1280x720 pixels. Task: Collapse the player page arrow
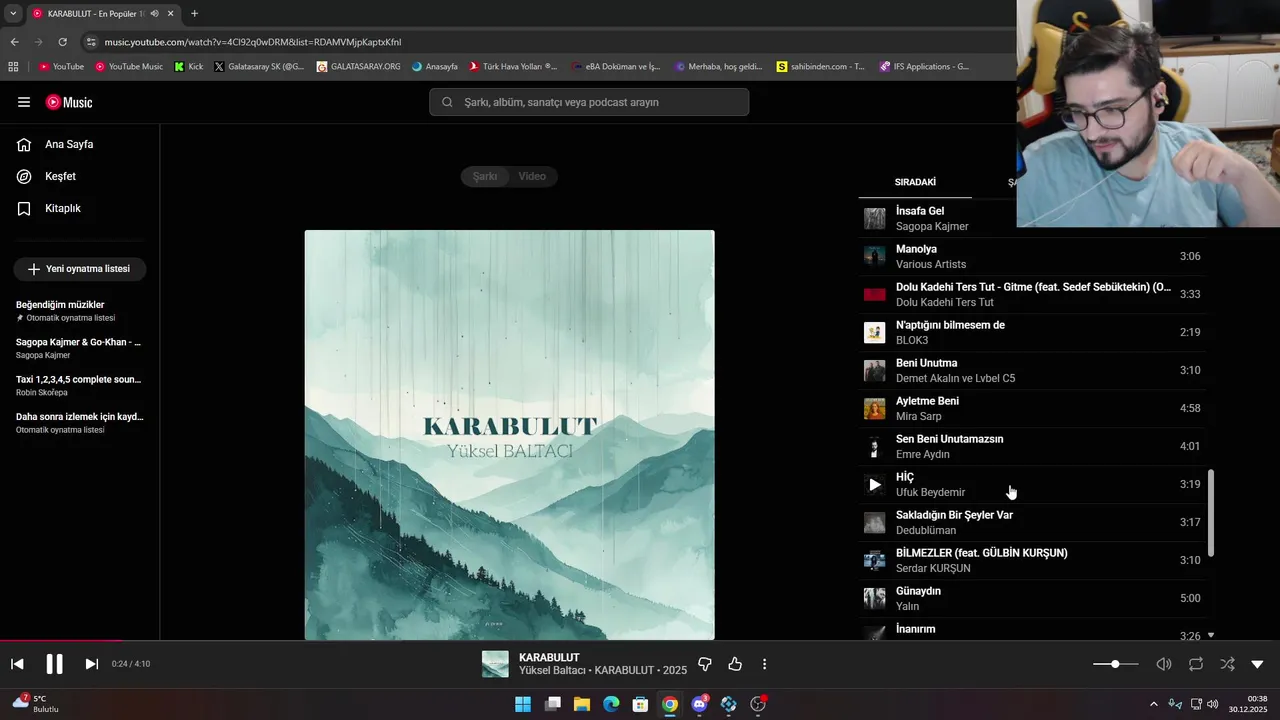1257,664
